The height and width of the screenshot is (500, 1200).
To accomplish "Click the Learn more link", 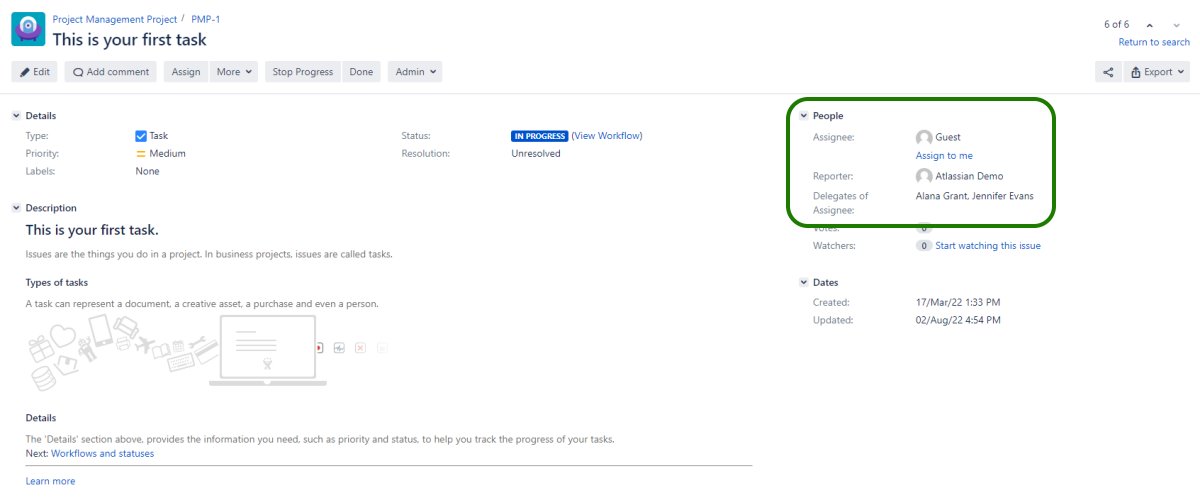I will [x=50, y=482].
